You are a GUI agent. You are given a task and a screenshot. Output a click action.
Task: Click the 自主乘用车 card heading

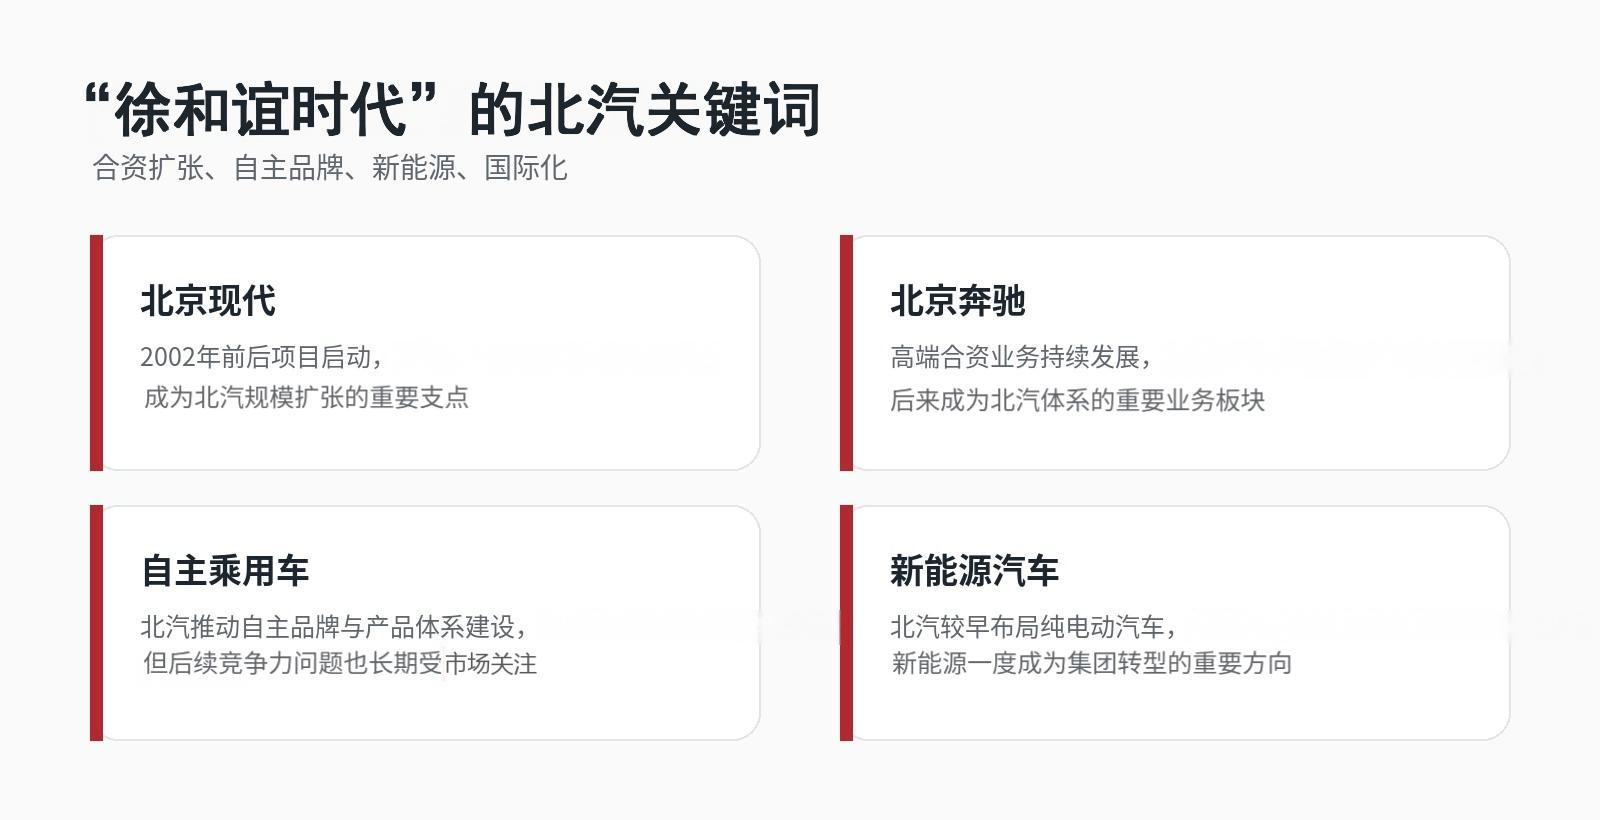225,571
